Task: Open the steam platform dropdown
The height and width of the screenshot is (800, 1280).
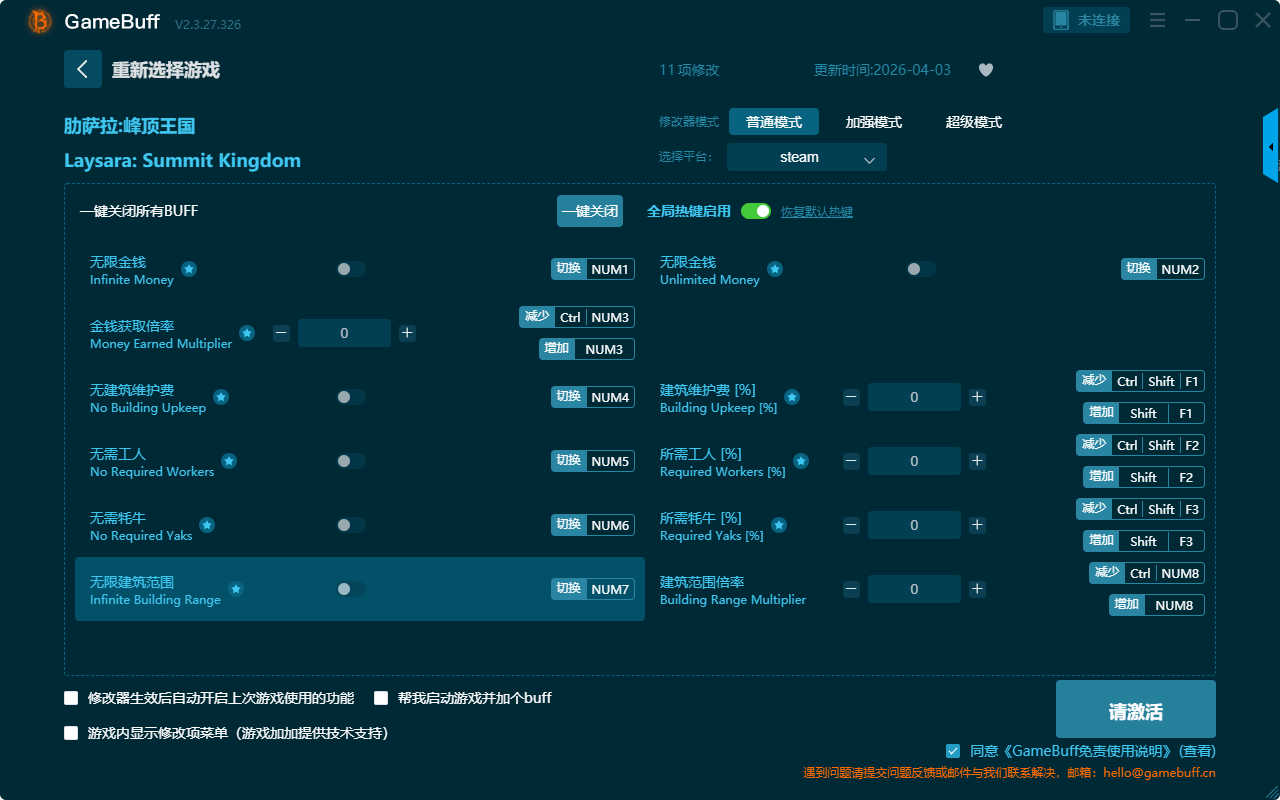Action: click(806, 157)
